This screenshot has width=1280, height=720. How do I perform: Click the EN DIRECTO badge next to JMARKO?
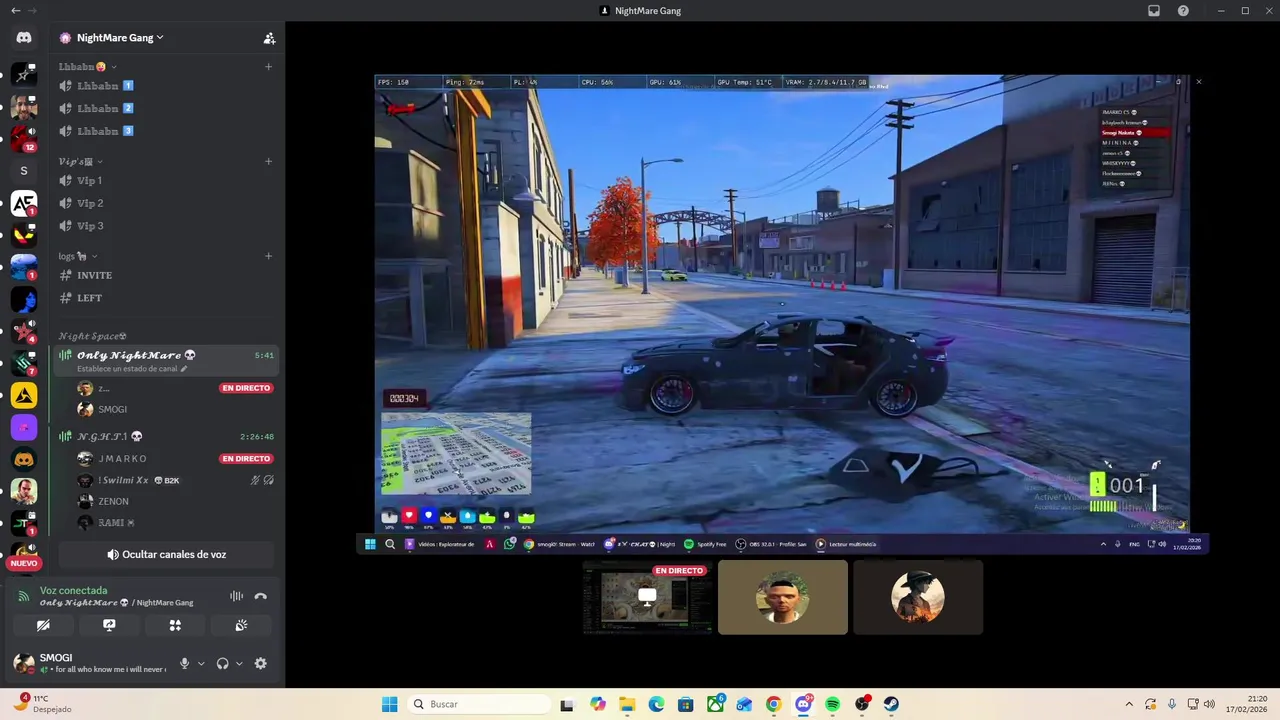point(246,459)
